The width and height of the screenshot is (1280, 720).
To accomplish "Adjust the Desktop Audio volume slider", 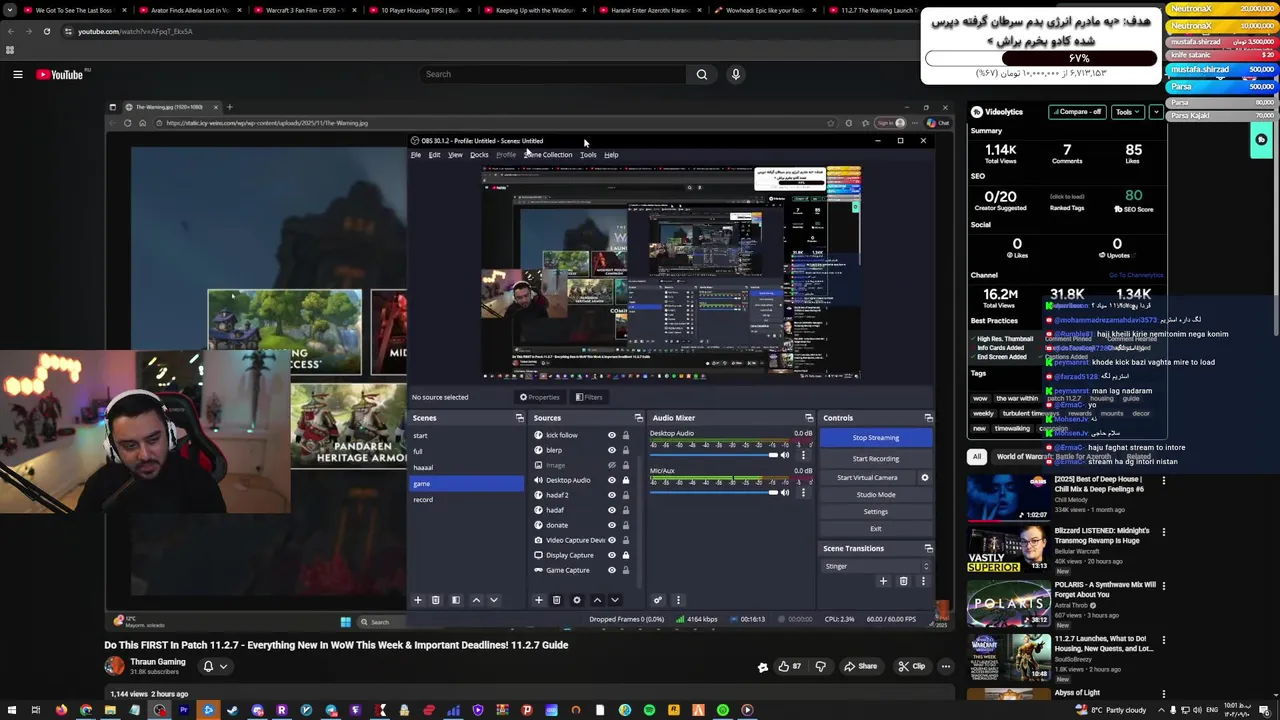I will point(715,455).
